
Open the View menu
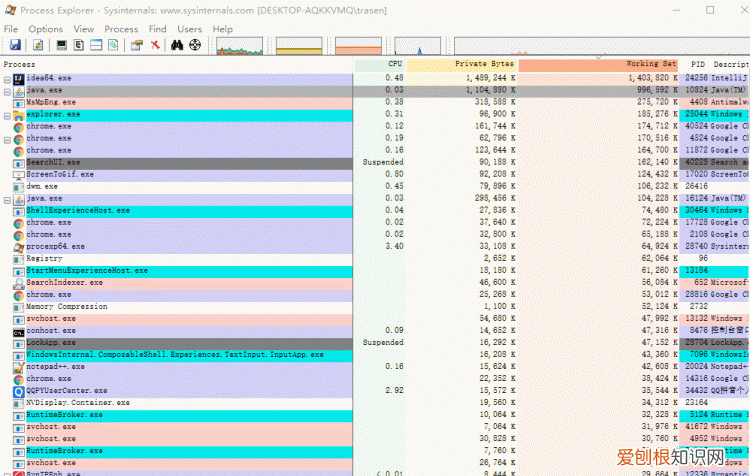(84, 29)
